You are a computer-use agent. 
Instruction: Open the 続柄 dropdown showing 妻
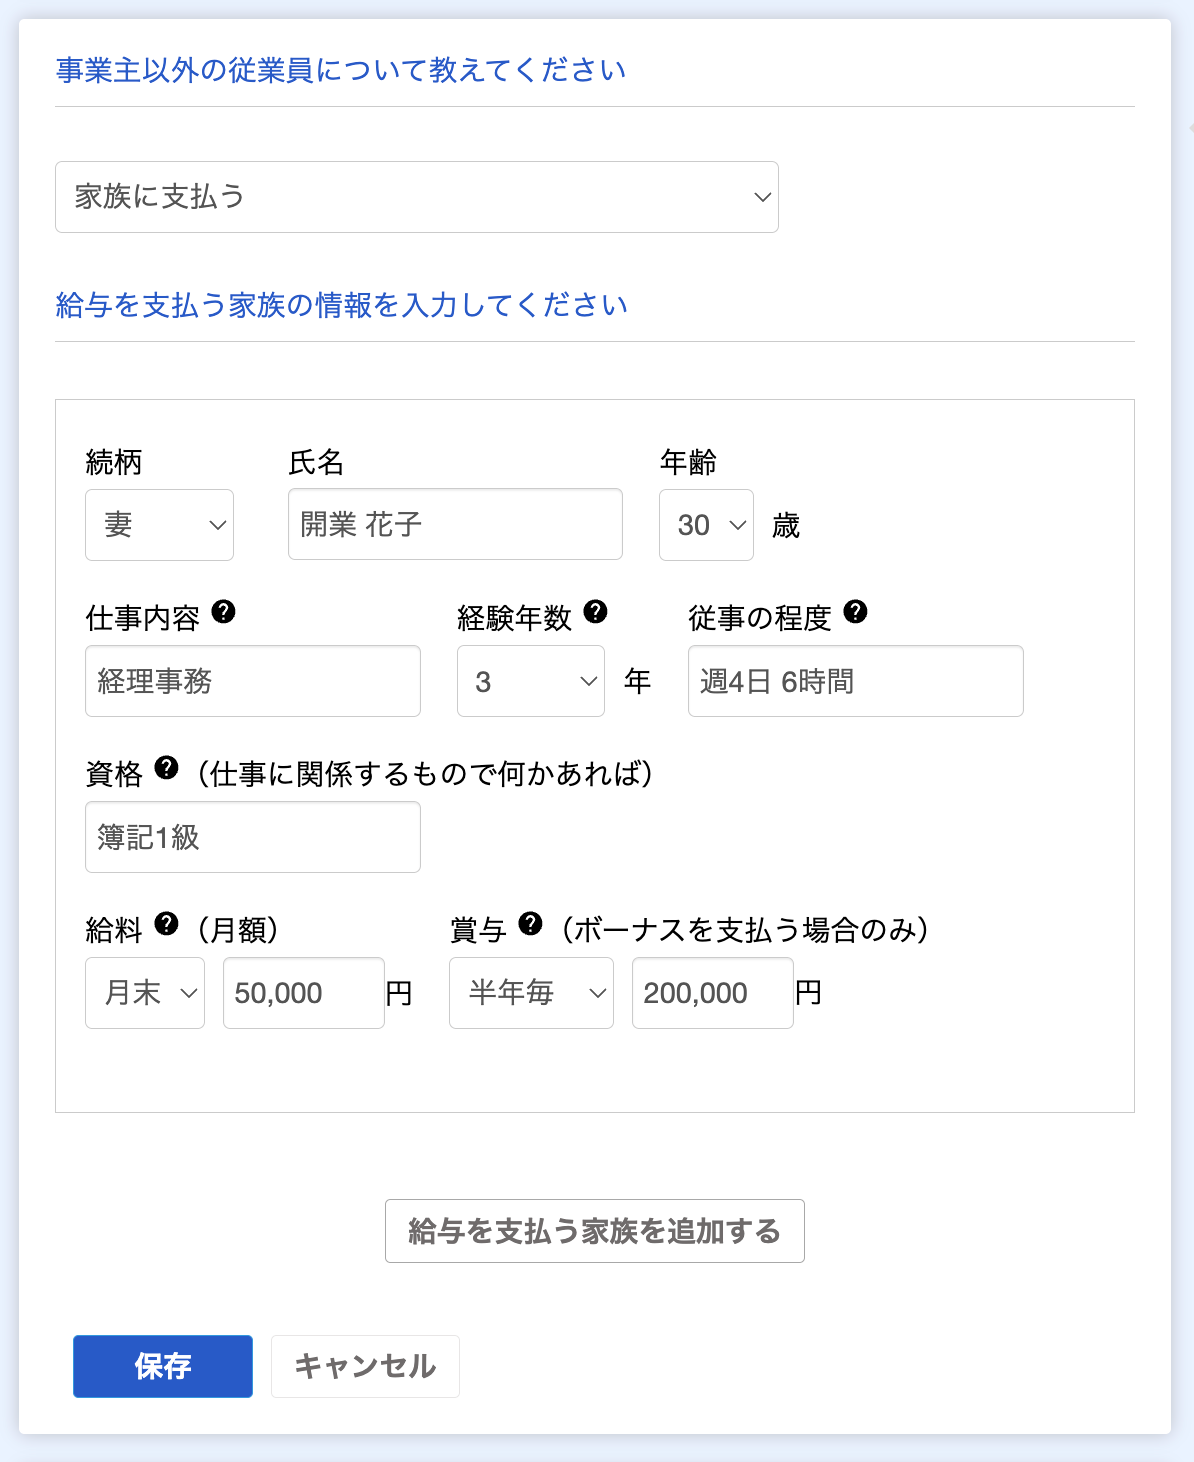click(160, 525)
